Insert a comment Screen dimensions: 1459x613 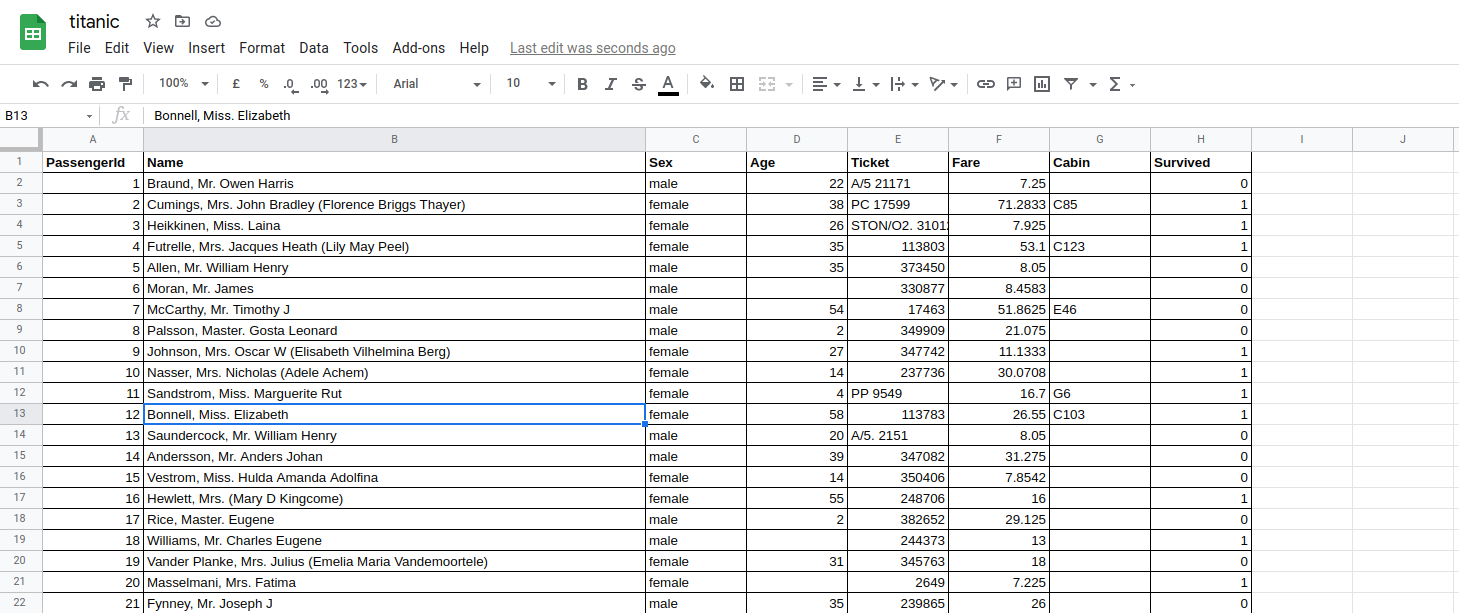click(x=1013, y=84)
